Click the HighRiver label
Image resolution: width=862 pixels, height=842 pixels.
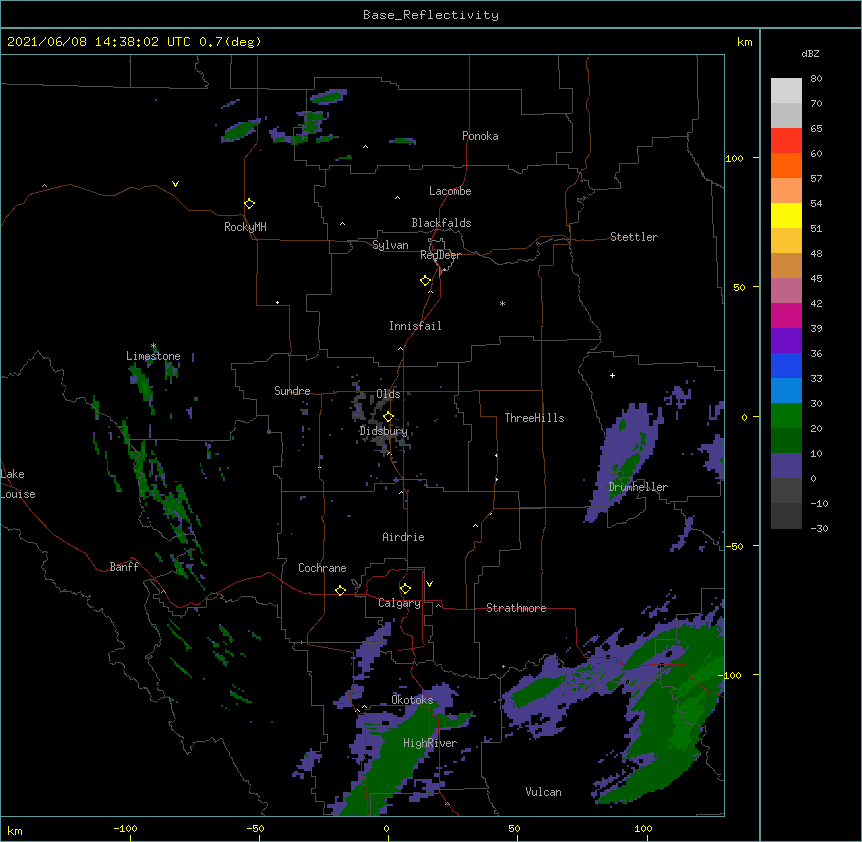(x=430, y=743)
